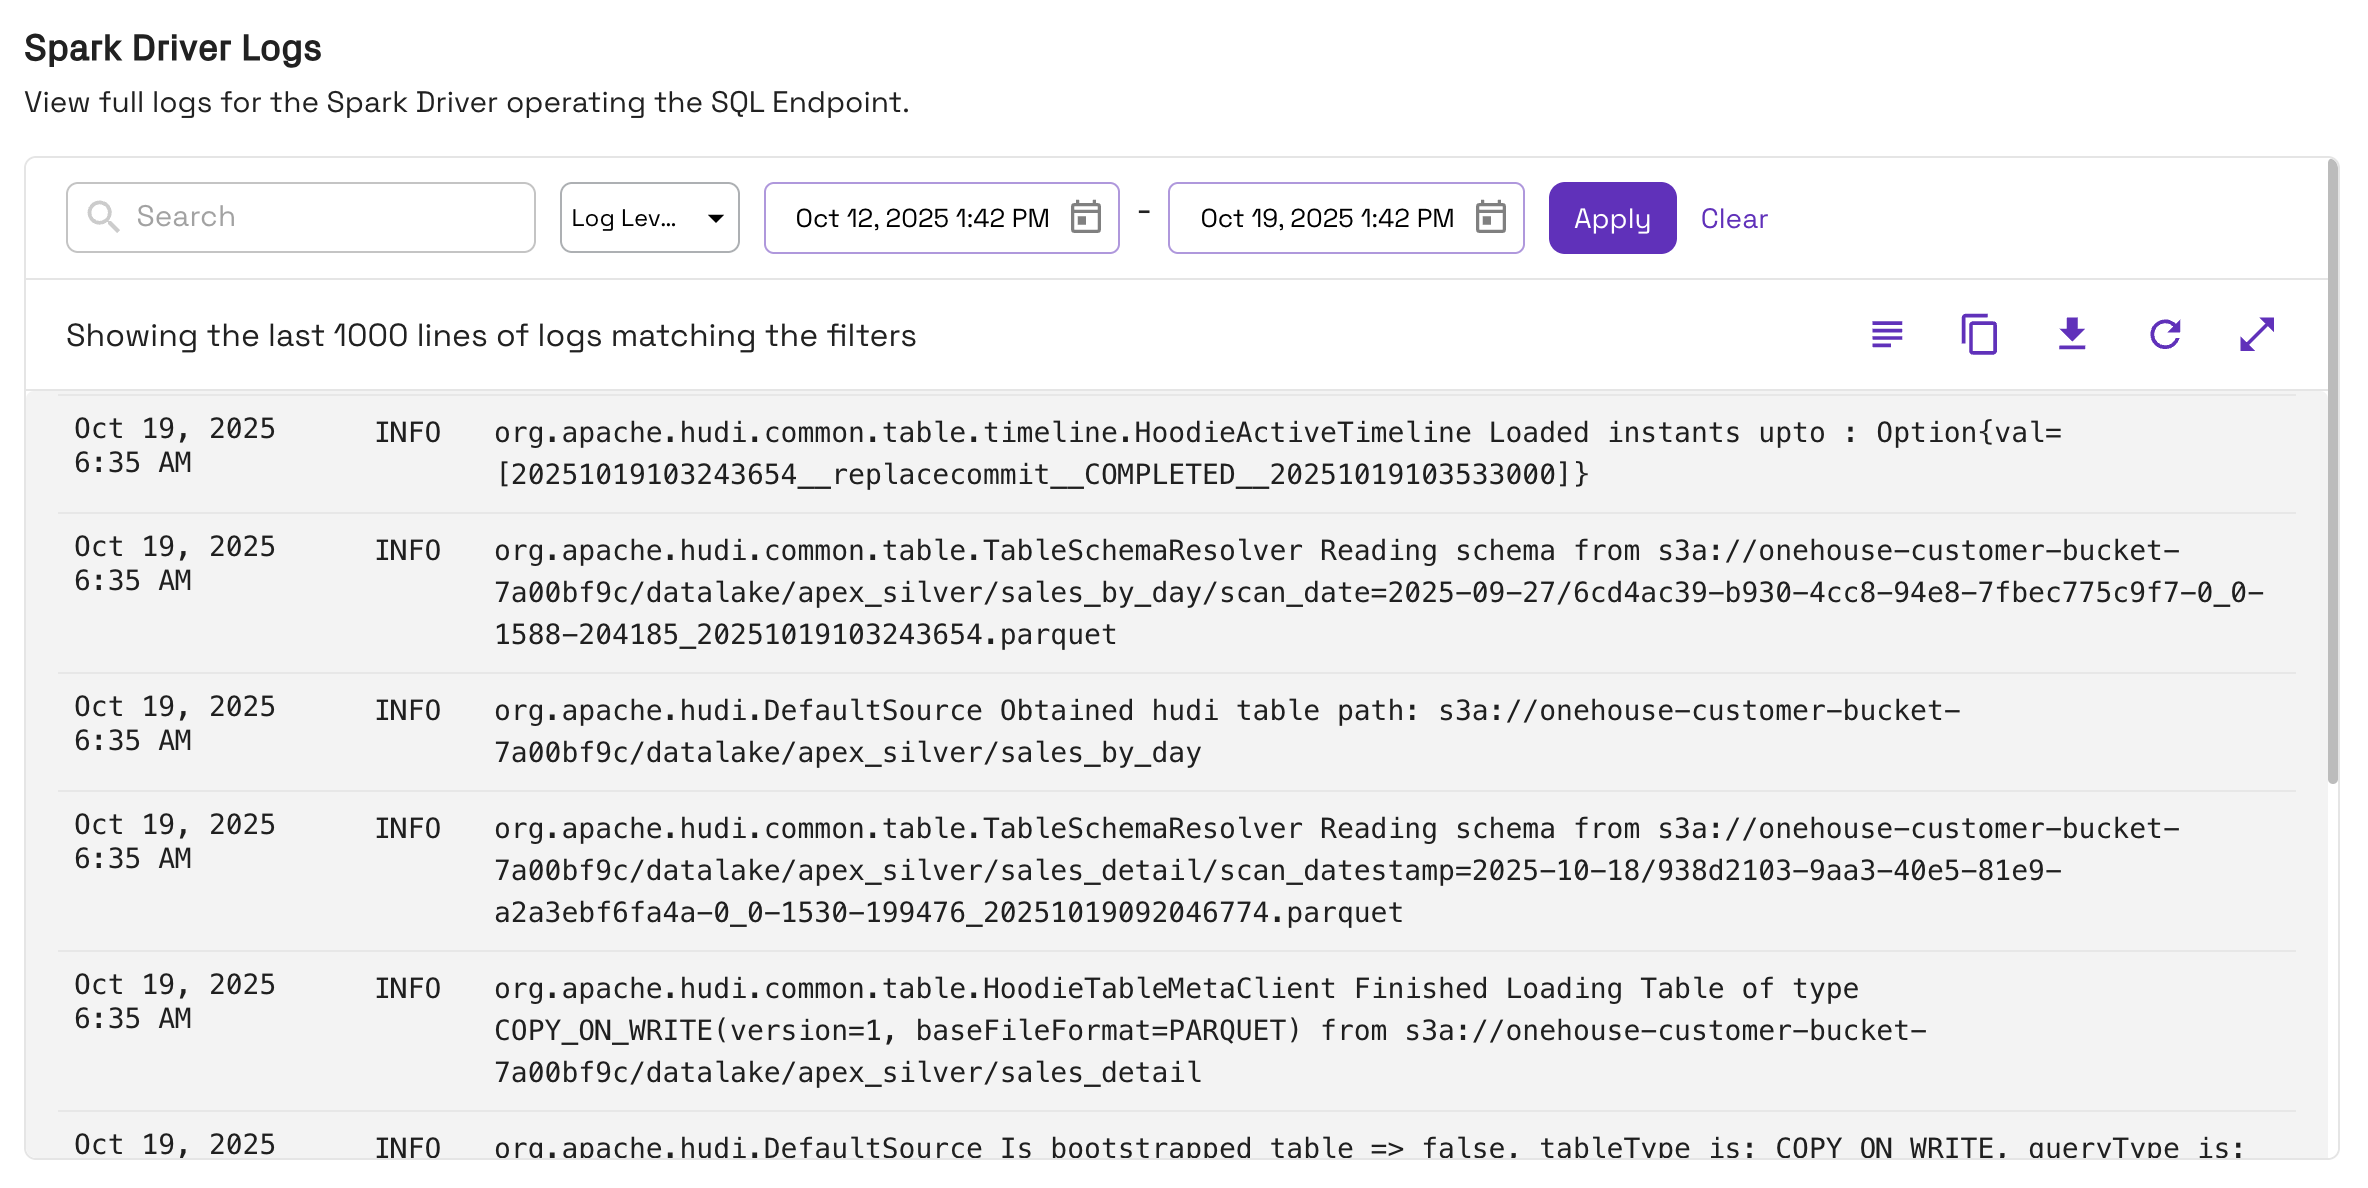
Task: Click the vertical scrollbar thumb at right
Action: 2332,470
